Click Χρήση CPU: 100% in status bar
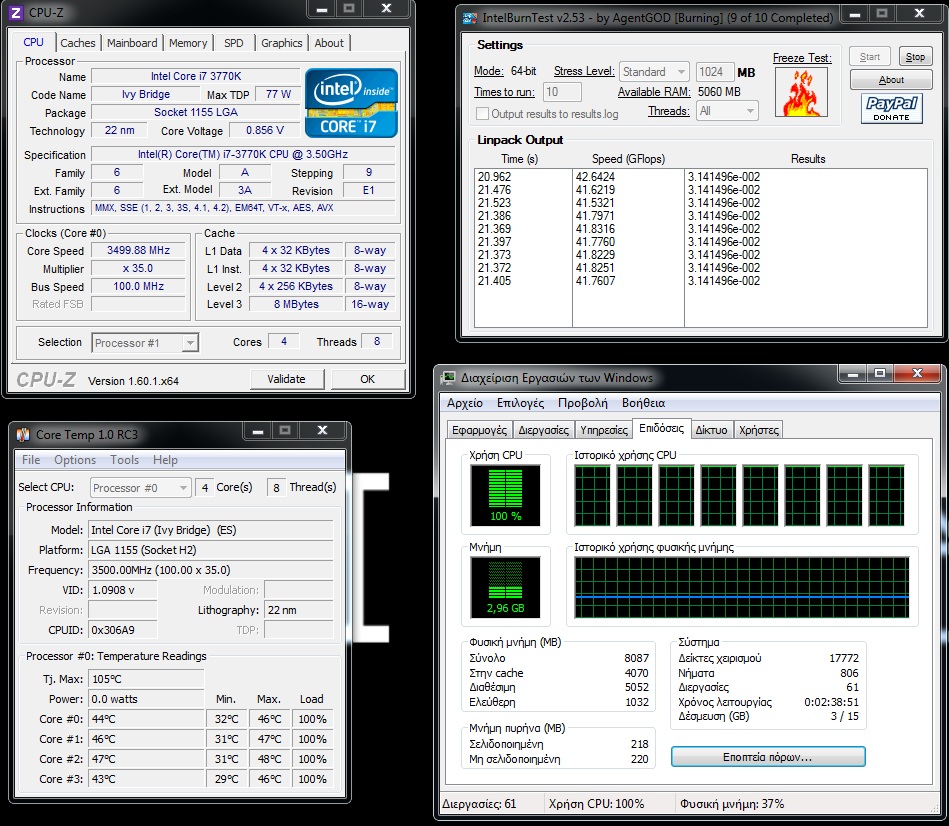Image resolution: width=949 pixels, height=826 pixels. (x=596, y=804)
